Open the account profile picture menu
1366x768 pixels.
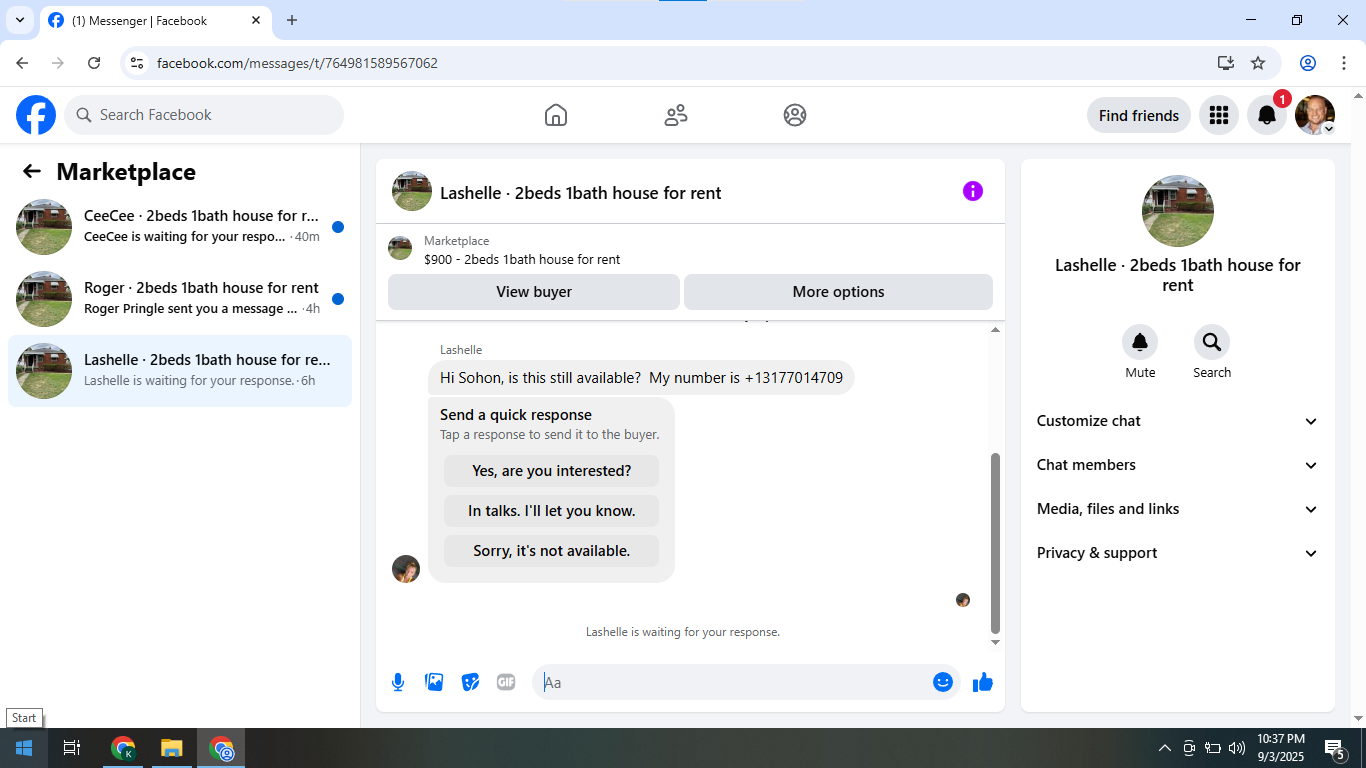point(1314,115)
